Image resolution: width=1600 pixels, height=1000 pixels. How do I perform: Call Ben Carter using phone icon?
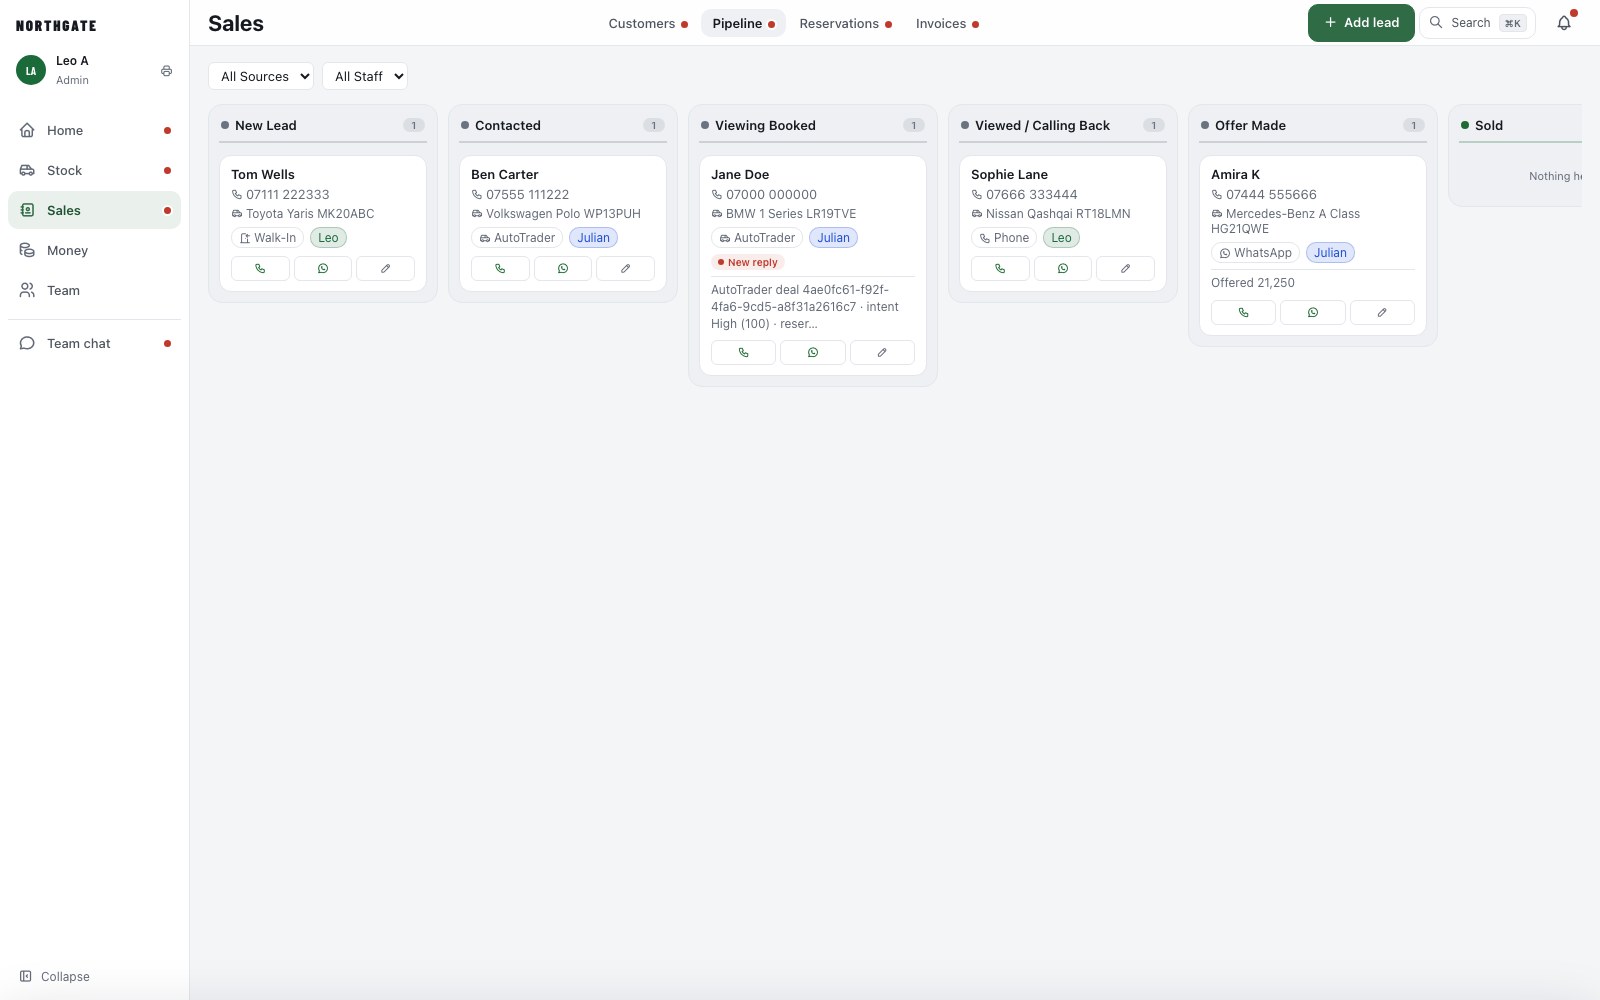click(500, 268)
